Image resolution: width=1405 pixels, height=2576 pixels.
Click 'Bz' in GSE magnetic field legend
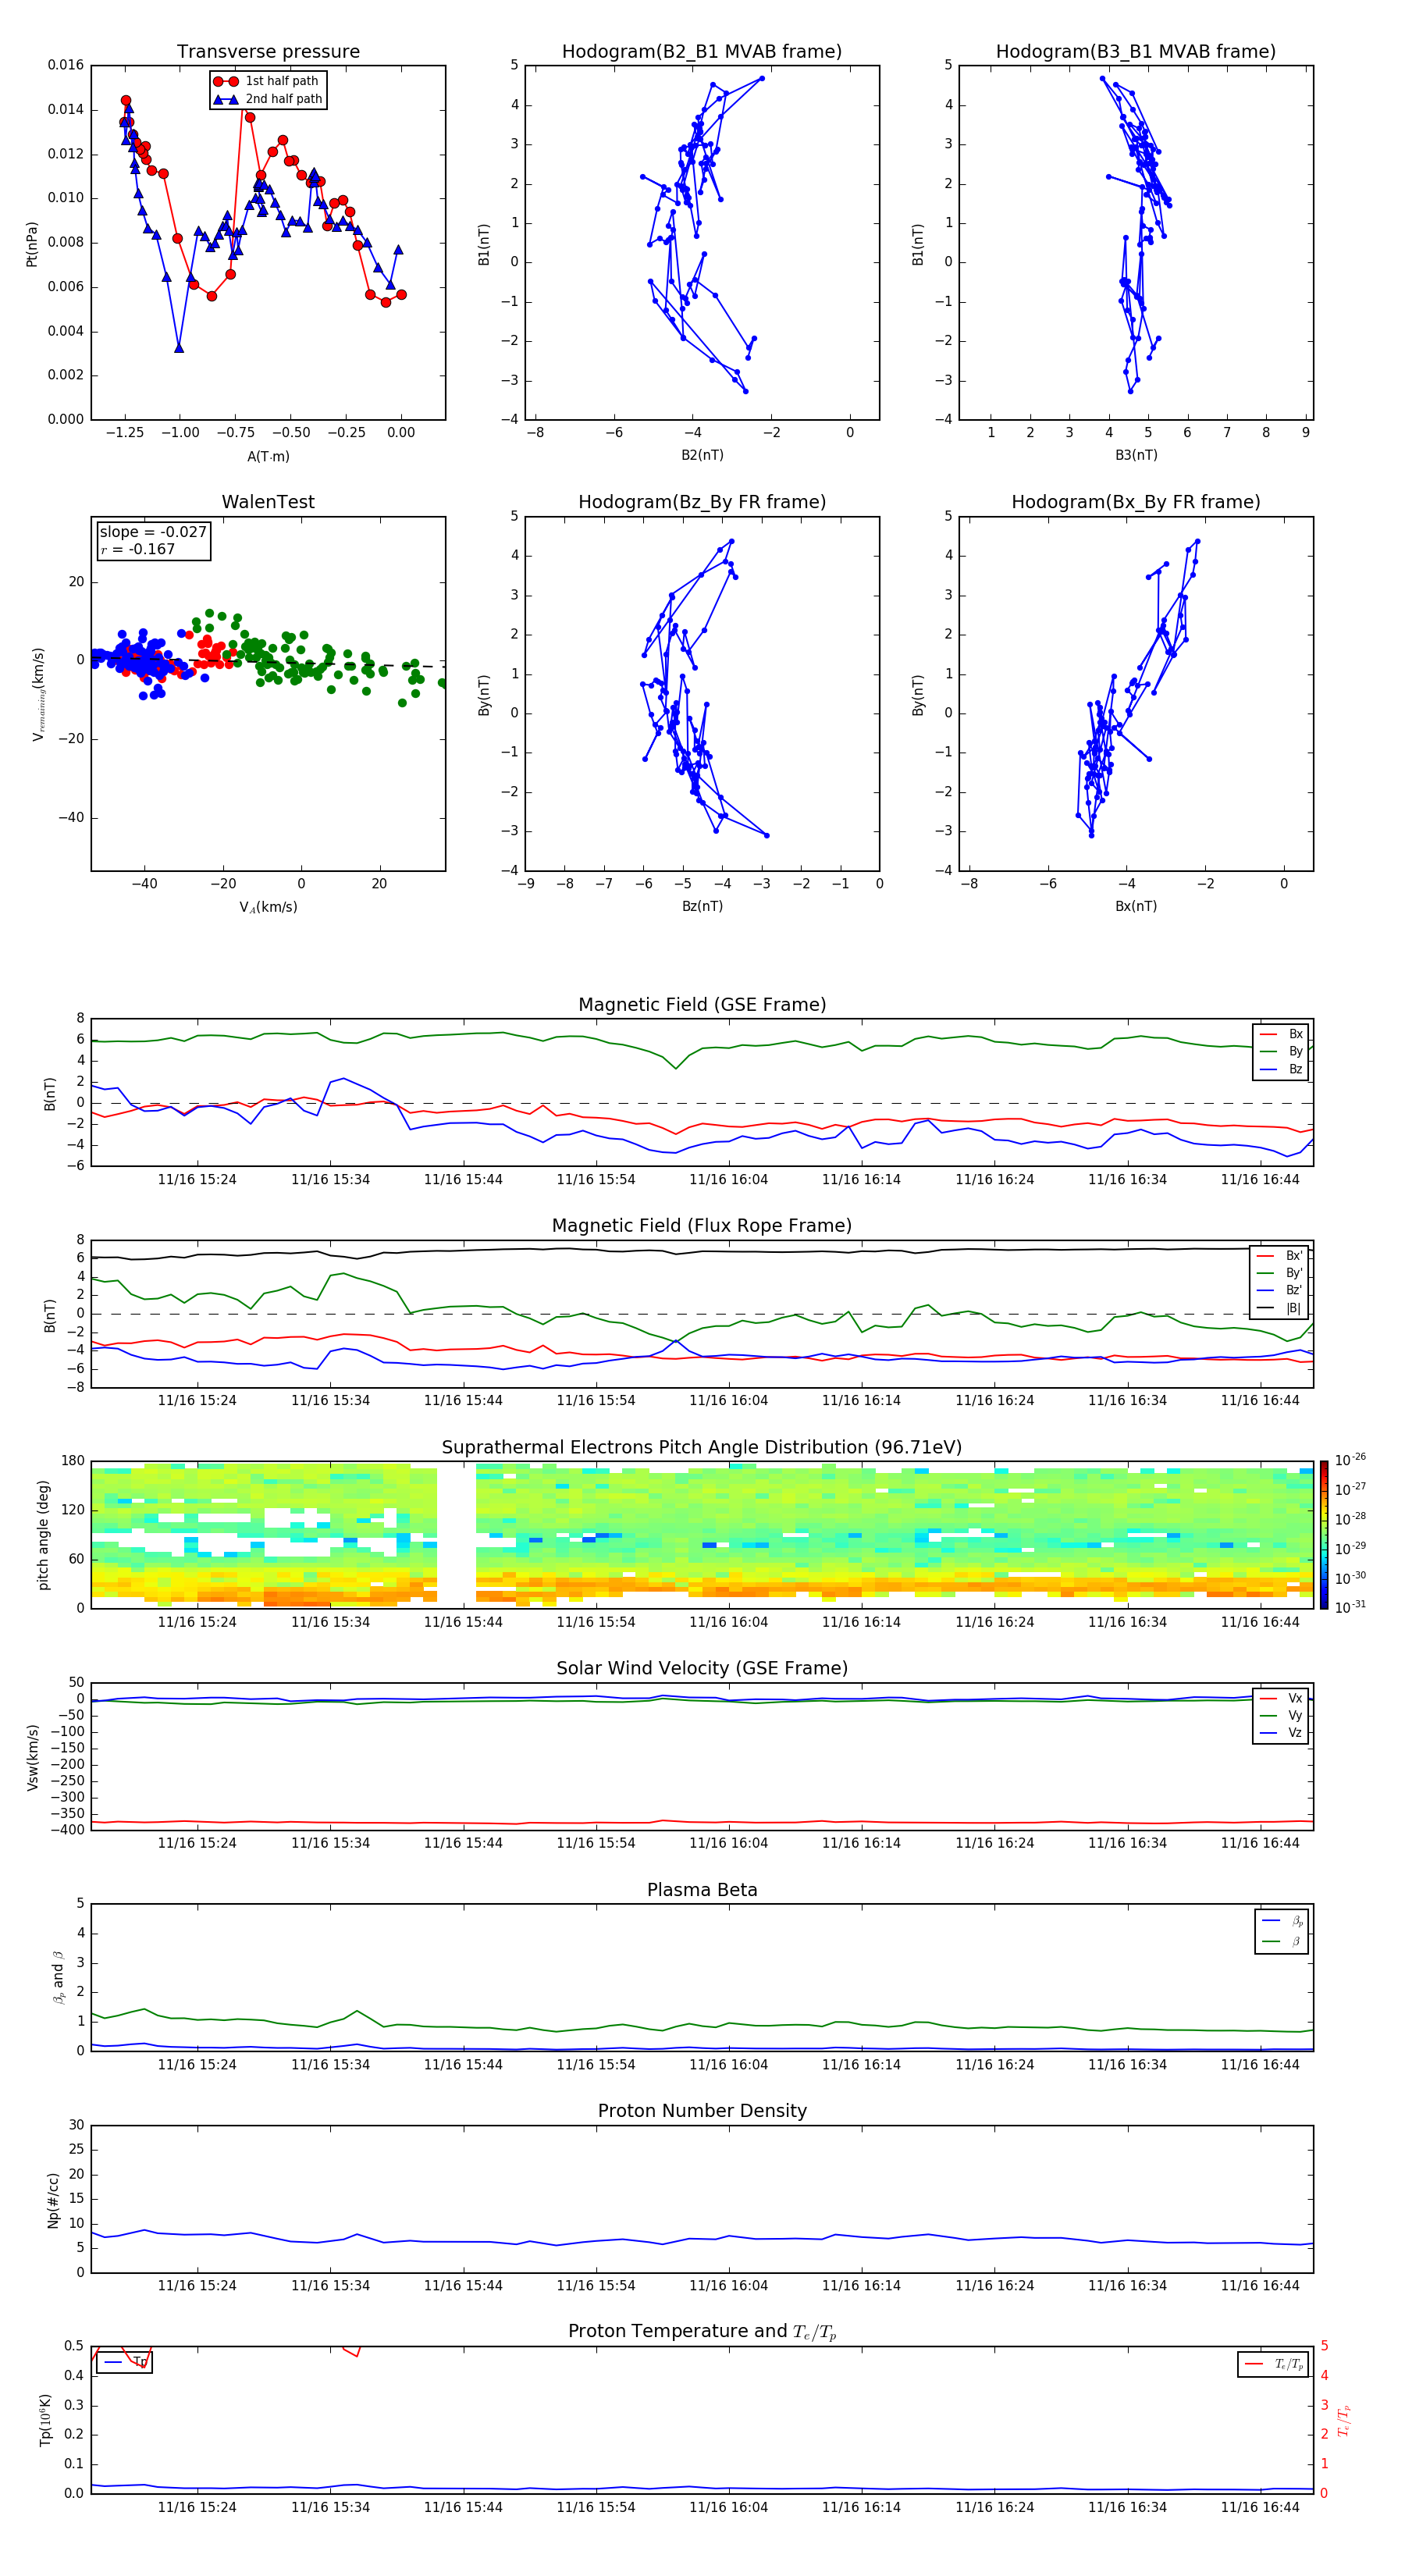(1281, 1069)
